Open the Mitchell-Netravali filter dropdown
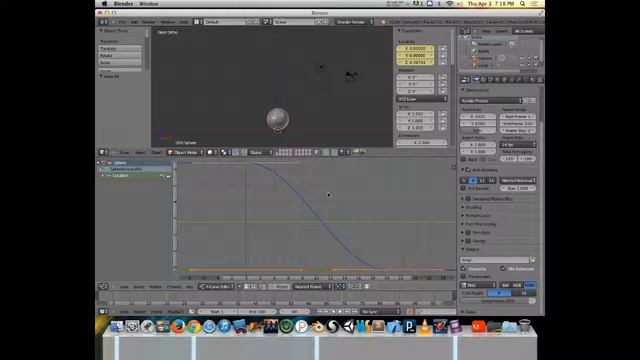The width and height of the screenshot is (640, 360). coord(518,180)
